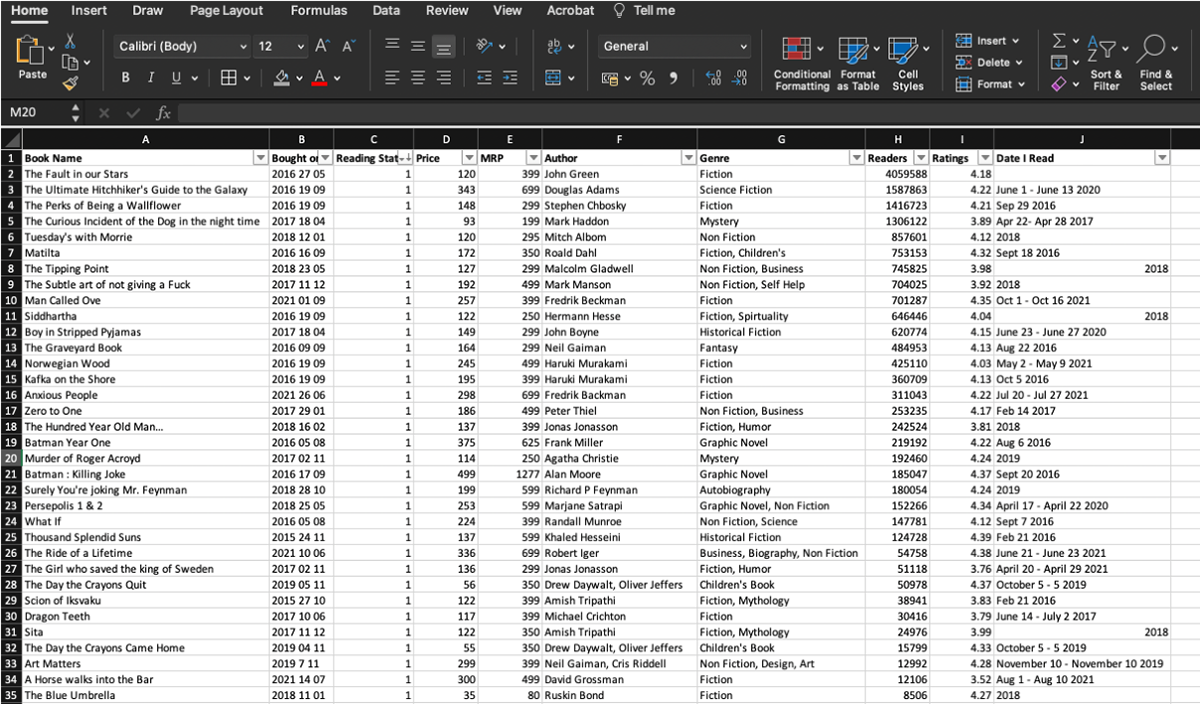Align text to middle vertically
The image size is (1200, 704).
pyautogui.click(x=418, y=46)
